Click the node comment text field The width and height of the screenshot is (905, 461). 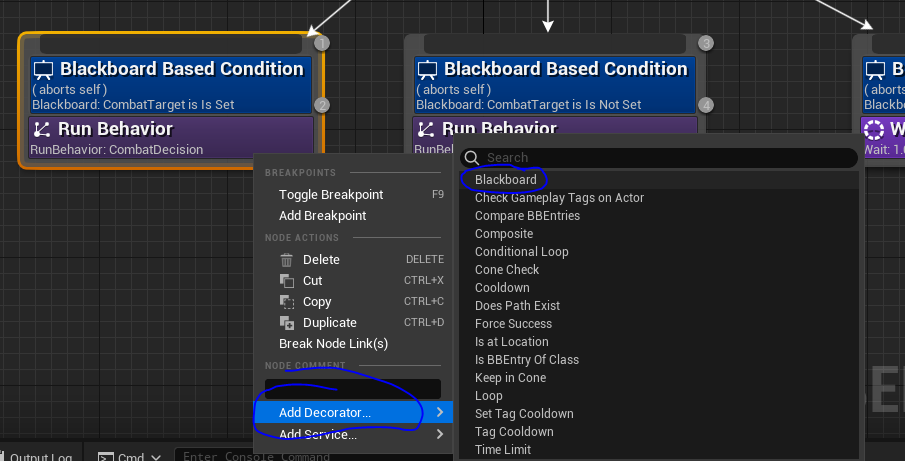click(x=353, y=389)
